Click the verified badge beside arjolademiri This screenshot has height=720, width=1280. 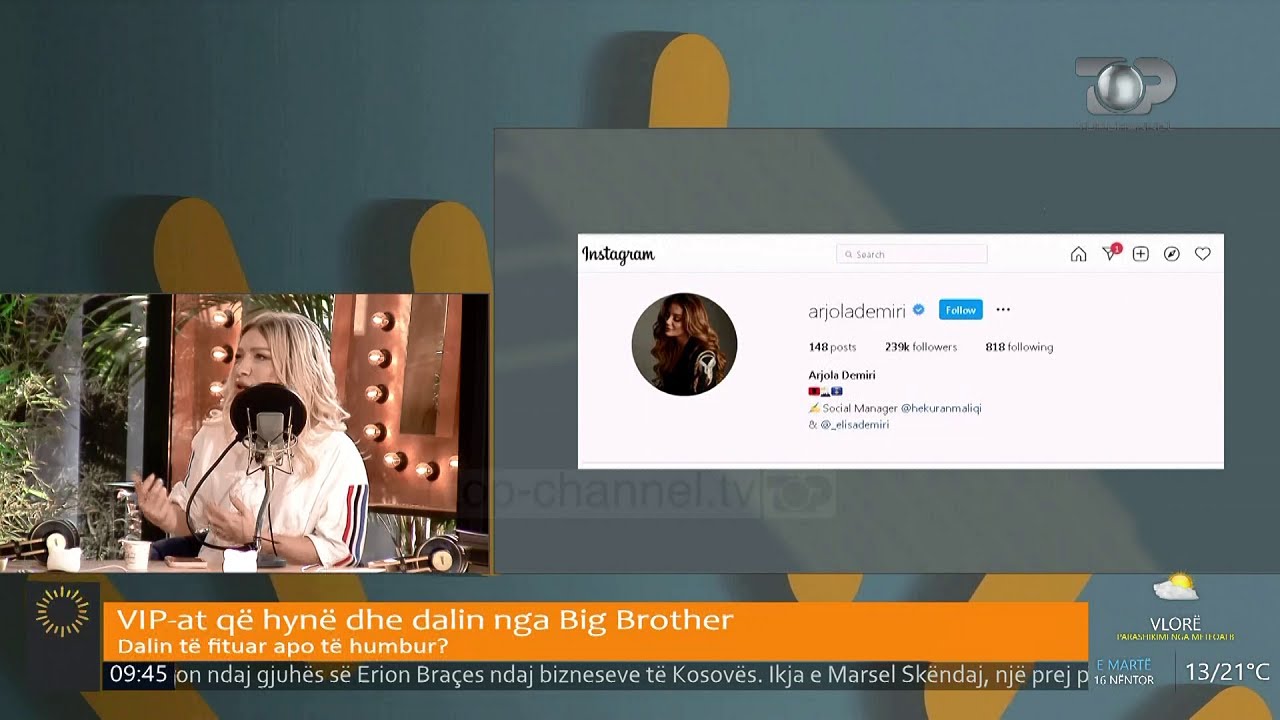[918, 311]
